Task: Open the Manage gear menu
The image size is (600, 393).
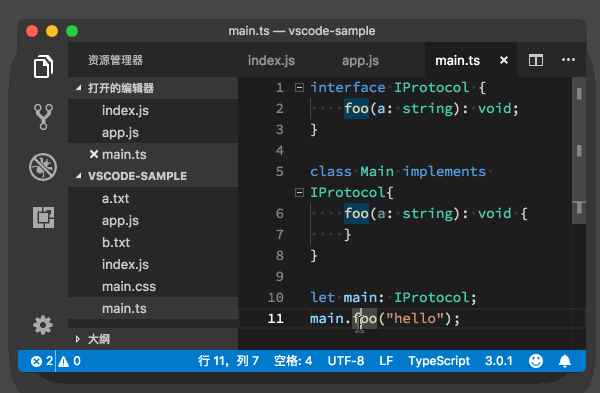Action: (43, 325)
